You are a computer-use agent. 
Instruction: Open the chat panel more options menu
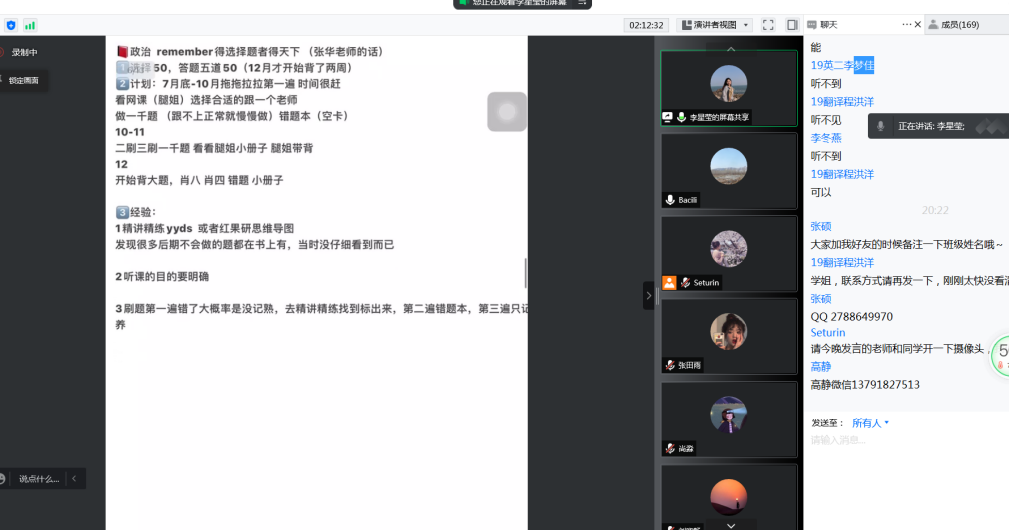point(906,24)
